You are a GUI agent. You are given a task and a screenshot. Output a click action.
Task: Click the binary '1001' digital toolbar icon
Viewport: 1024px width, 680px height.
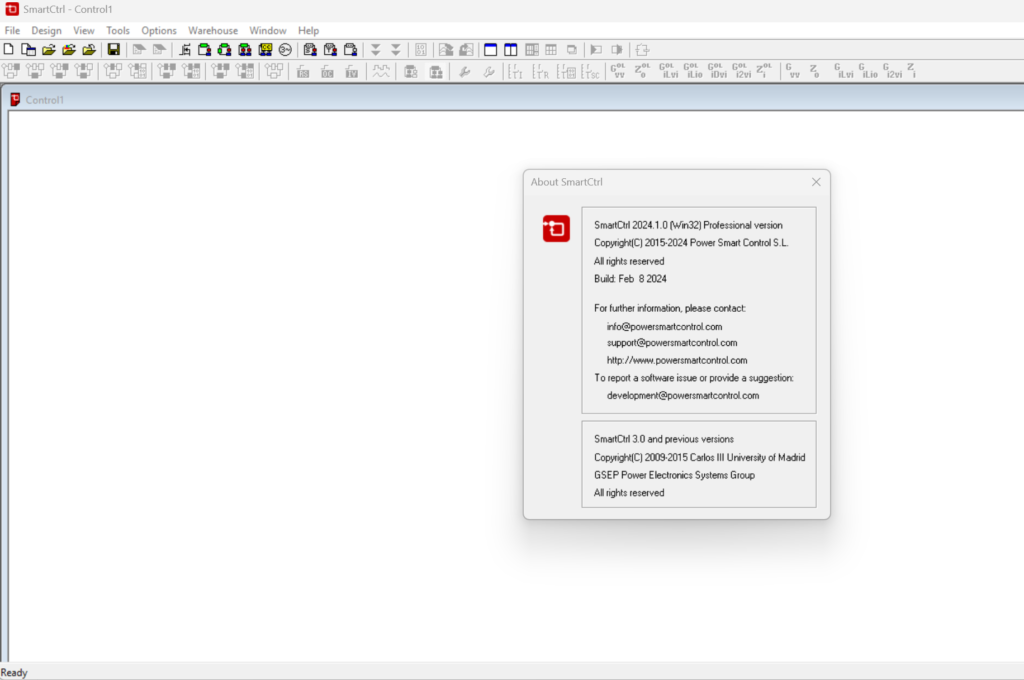(x=421, y=50)
